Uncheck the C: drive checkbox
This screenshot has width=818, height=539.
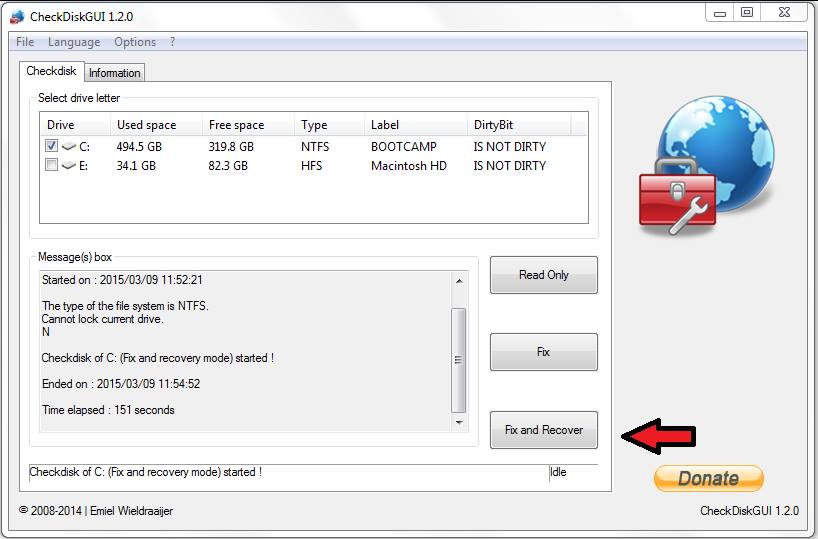point(52,146)
